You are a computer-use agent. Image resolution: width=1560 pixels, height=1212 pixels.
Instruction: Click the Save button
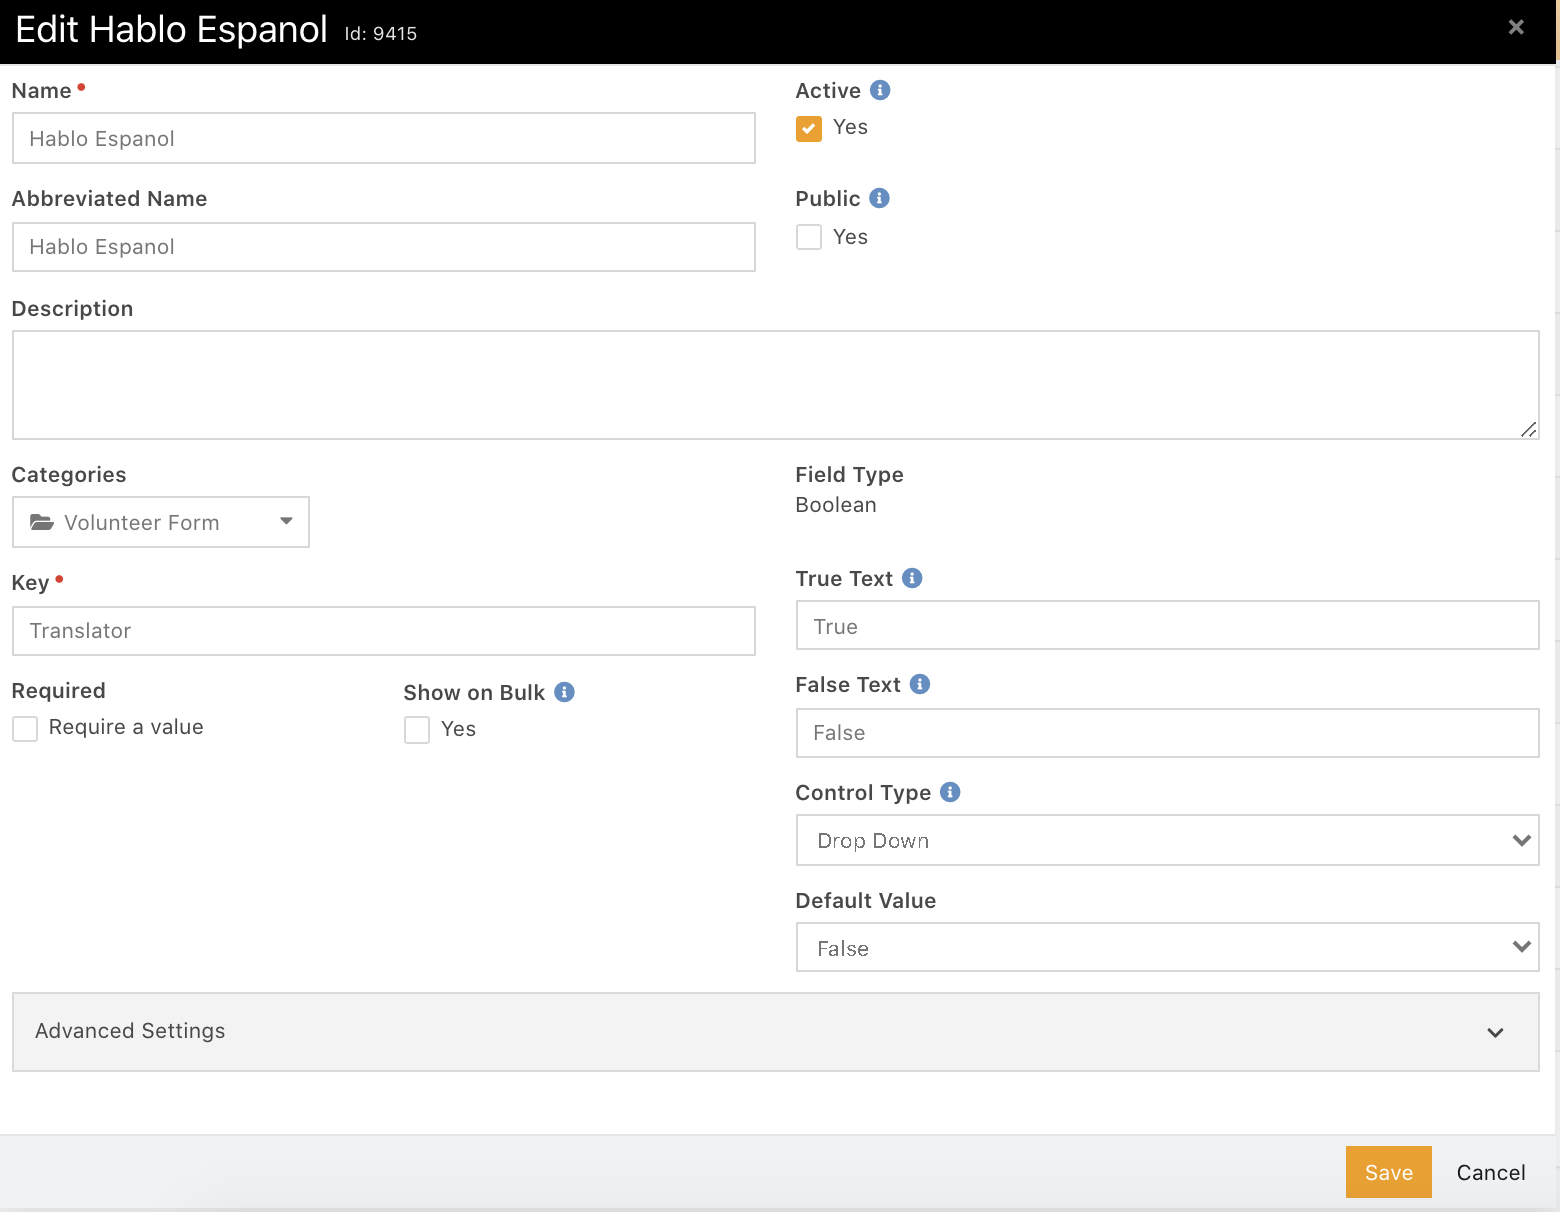coord(1388,1172)
